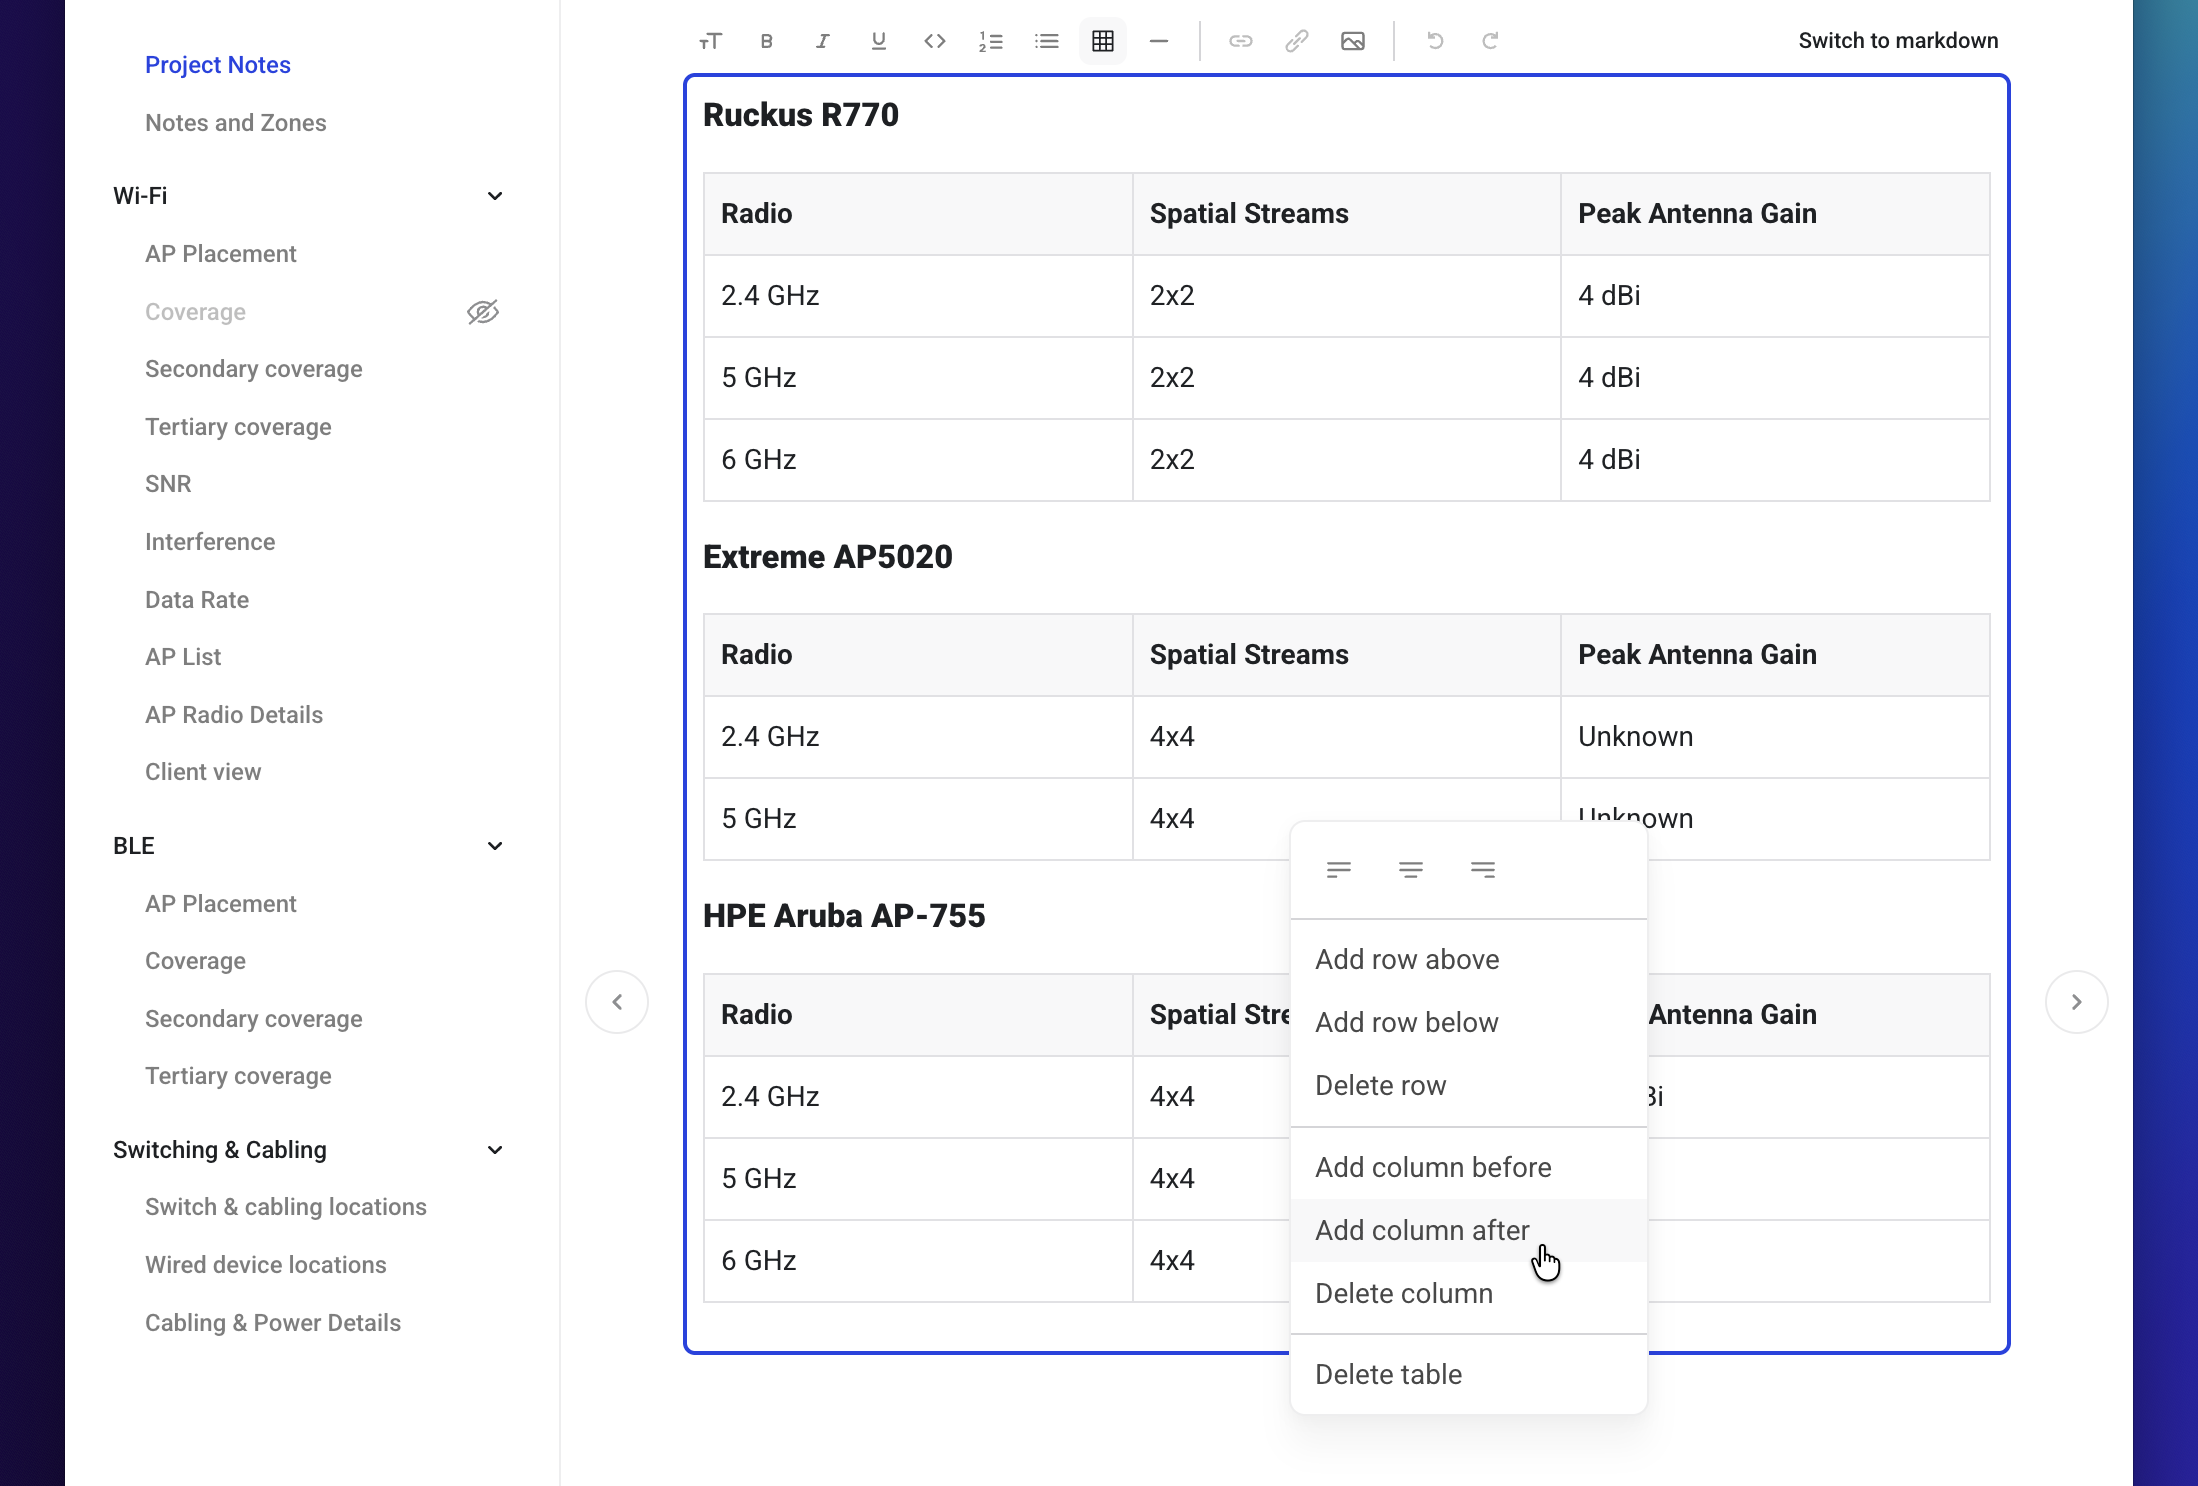Click Ruckus 6 GHz radio cell

click(x=918, y=460)
